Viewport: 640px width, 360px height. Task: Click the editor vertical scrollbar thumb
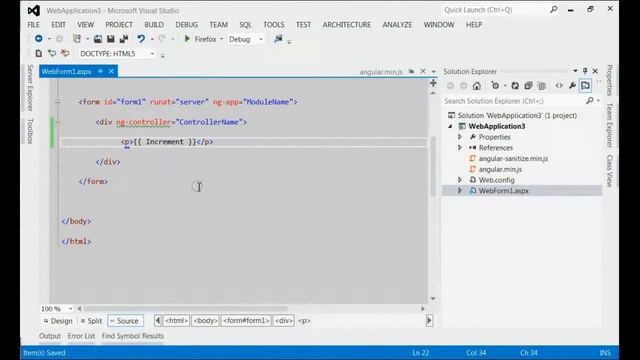click(x=433, y=167)
